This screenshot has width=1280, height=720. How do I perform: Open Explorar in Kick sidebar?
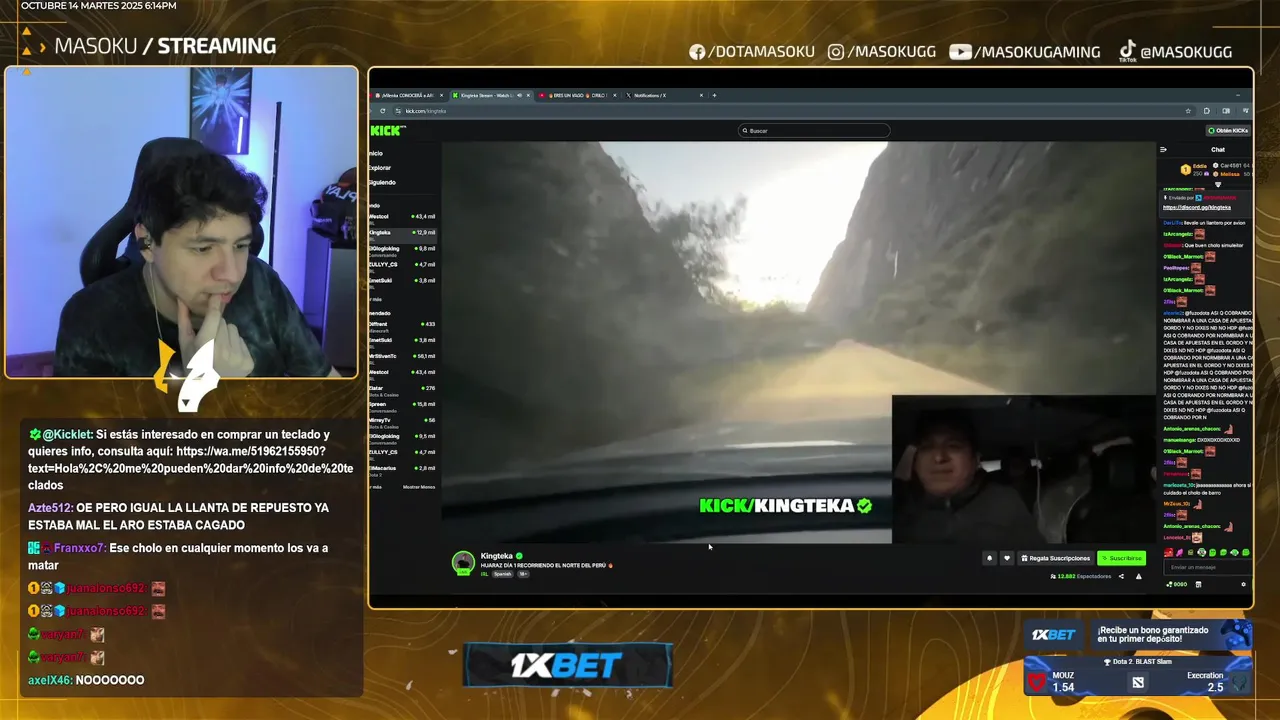pos(380,168)
